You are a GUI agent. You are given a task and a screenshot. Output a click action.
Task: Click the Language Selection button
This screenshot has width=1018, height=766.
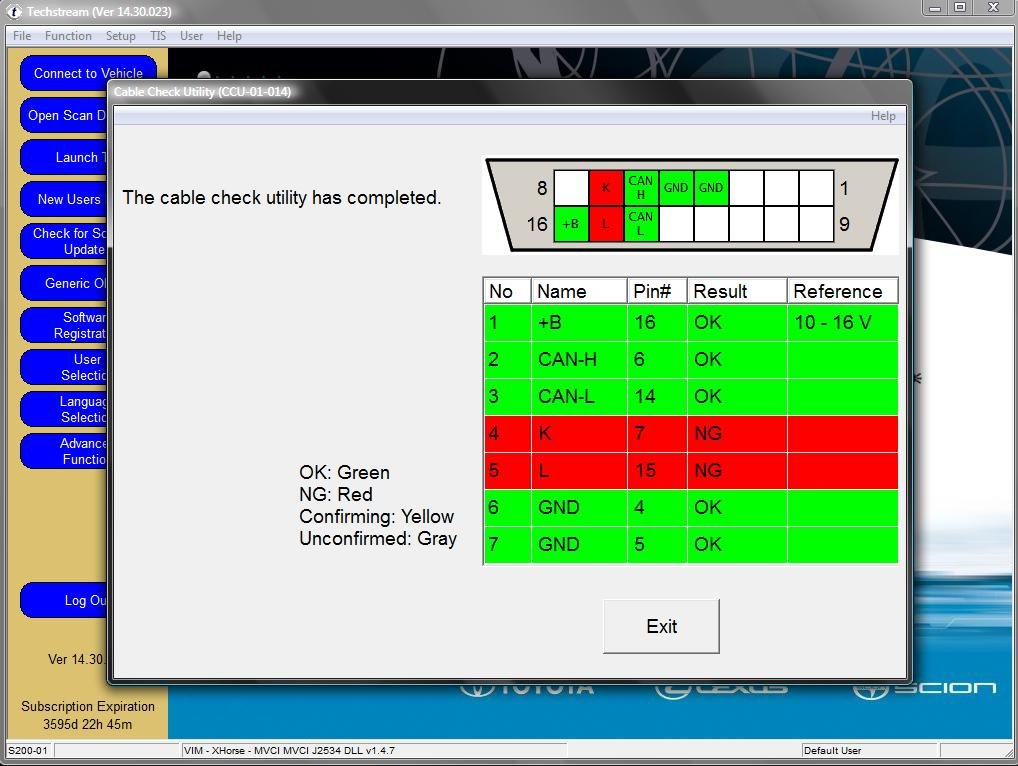(64, 409)
